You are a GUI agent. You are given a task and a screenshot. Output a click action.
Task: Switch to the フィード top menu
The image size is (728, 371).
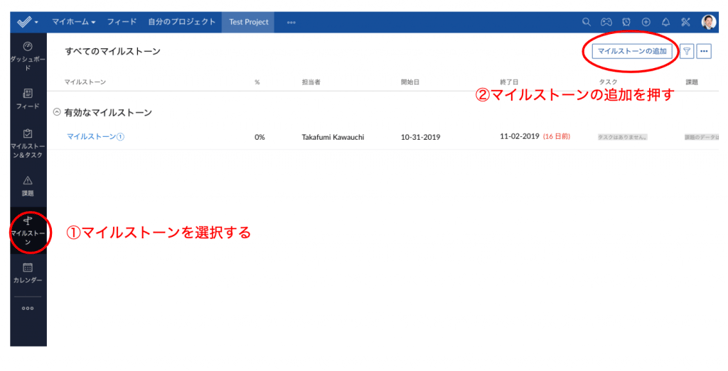tap(122, 22)
